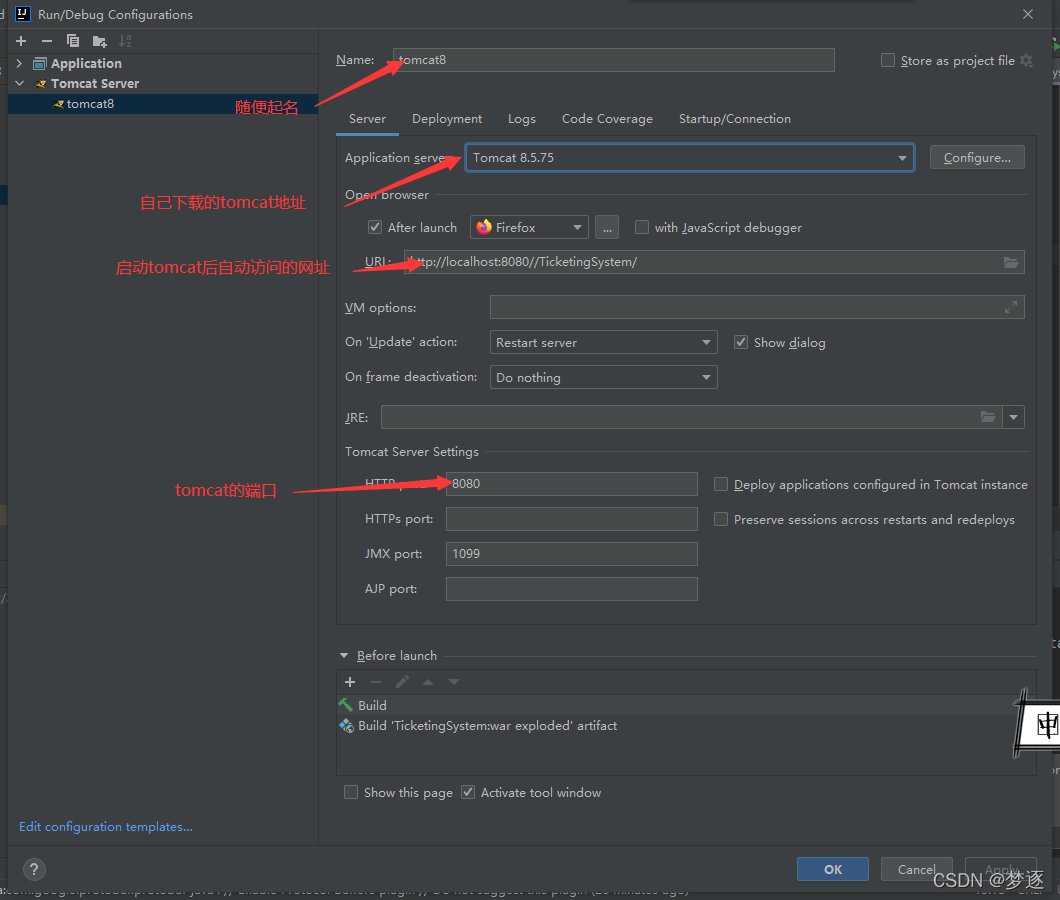1060x900 pixels.
Task: Open the Application server dropdown
Action: pos(901,157)
